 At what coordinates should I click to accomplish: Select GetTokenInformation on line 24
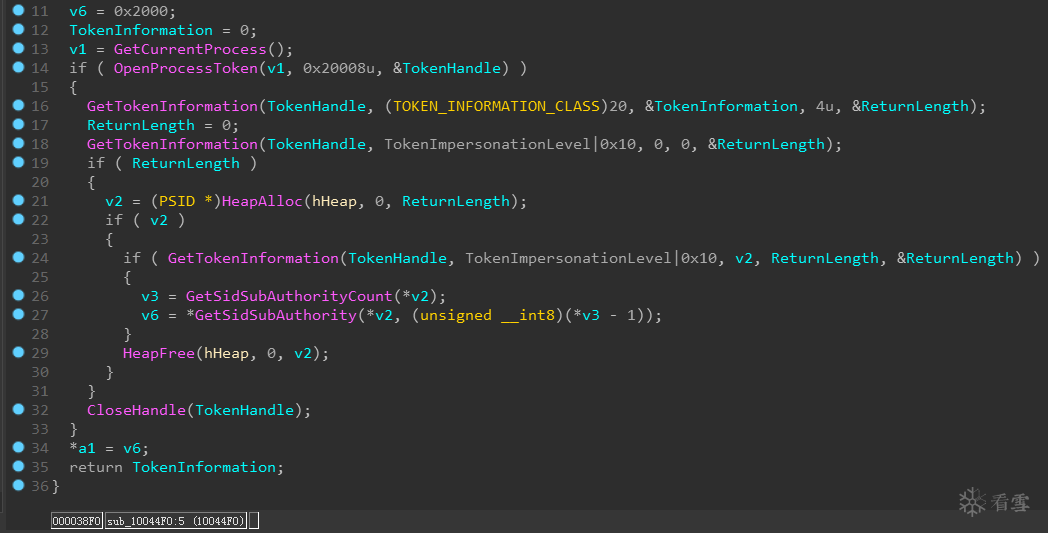point(253,258)
